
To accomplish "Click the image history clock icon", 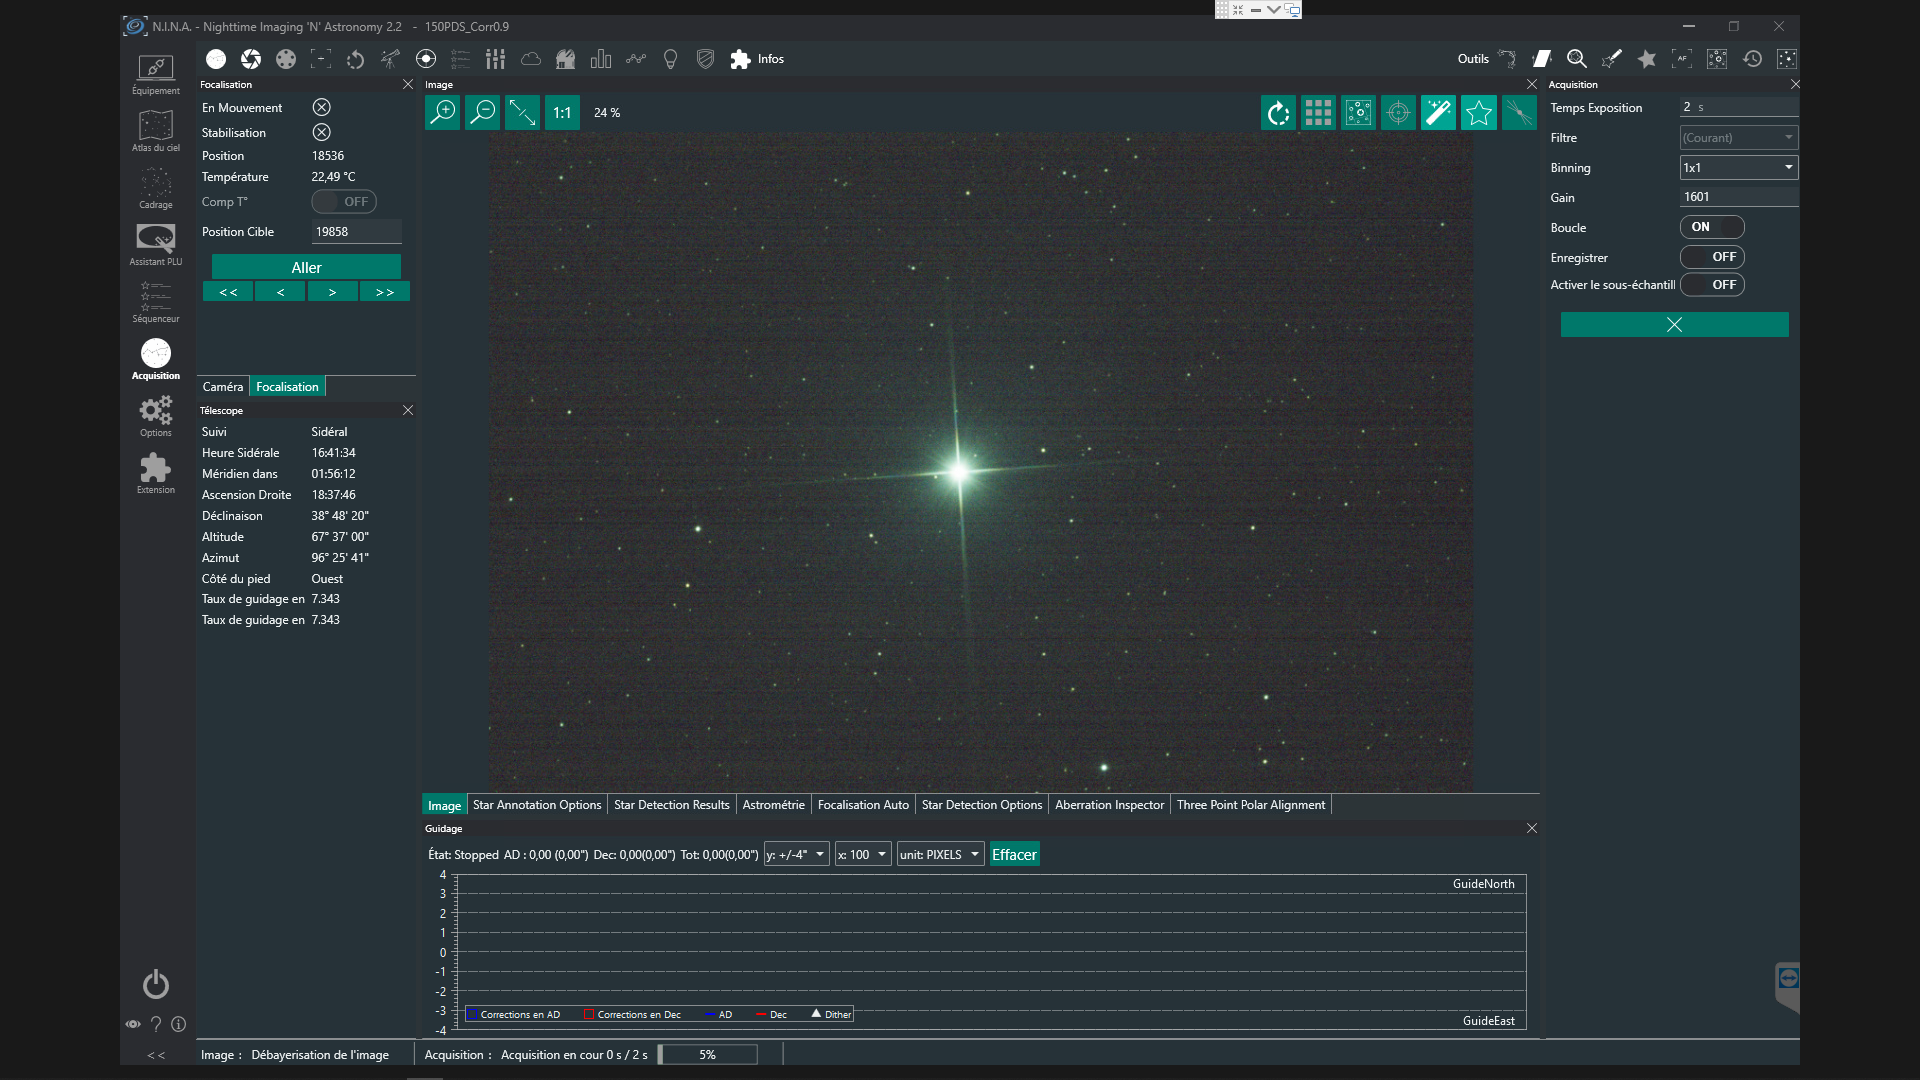I will point(1752,59).
